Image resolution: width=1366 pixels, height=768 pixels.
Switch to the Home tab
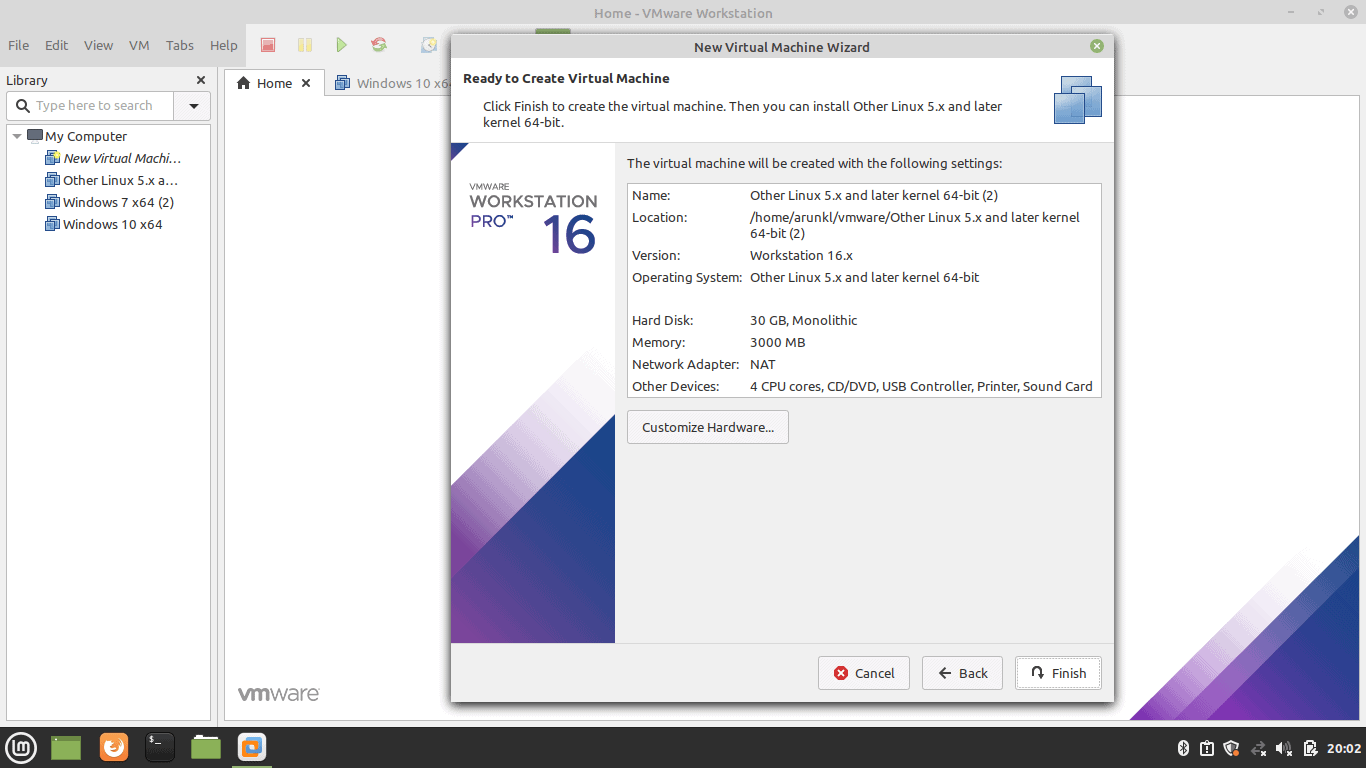[273, 83]
